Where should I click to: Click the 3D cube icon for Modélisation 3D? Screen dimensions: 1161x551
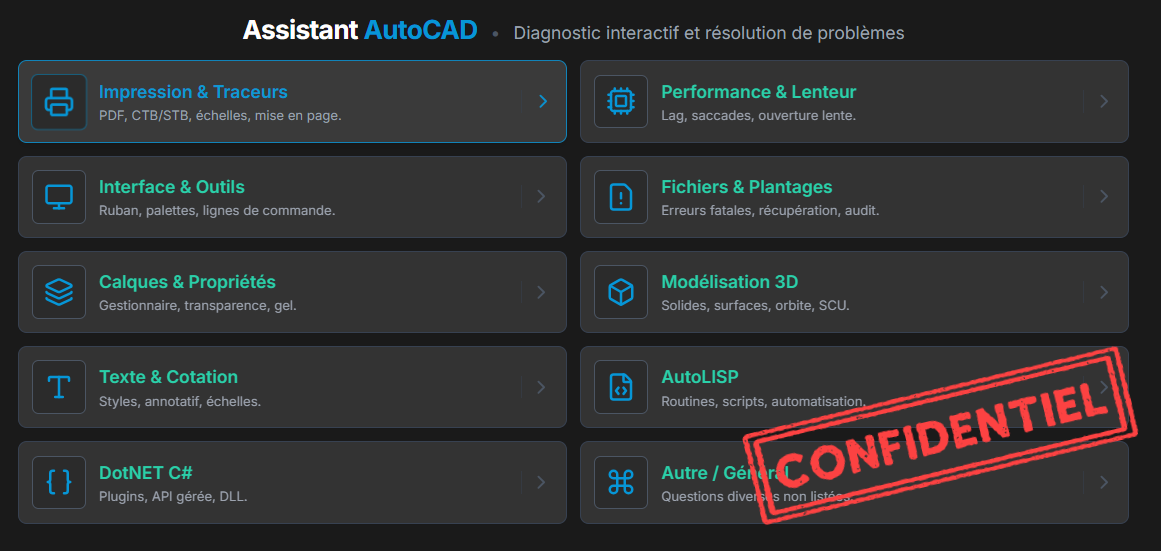pos(621,292)
